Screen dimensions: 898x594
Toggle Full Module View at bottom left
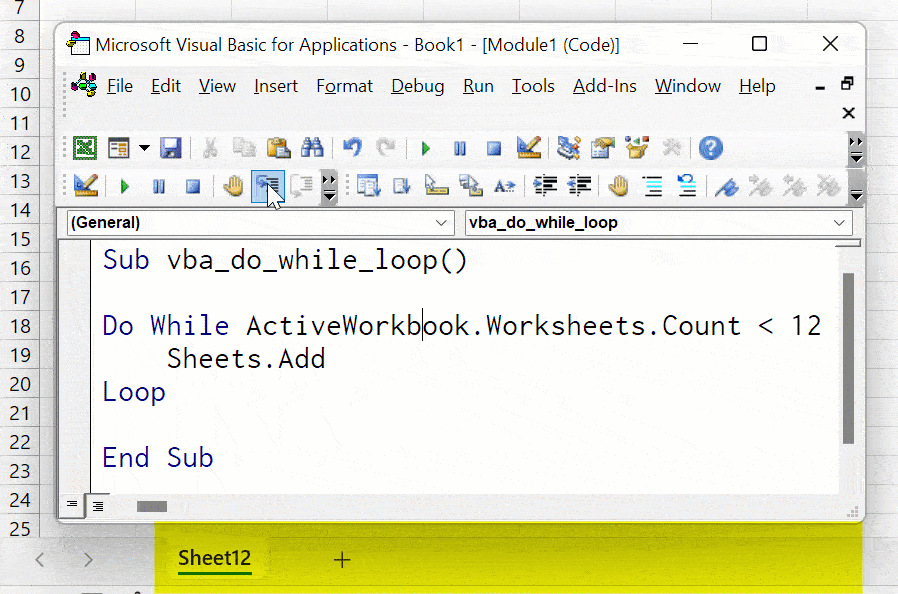coord(97,506)
